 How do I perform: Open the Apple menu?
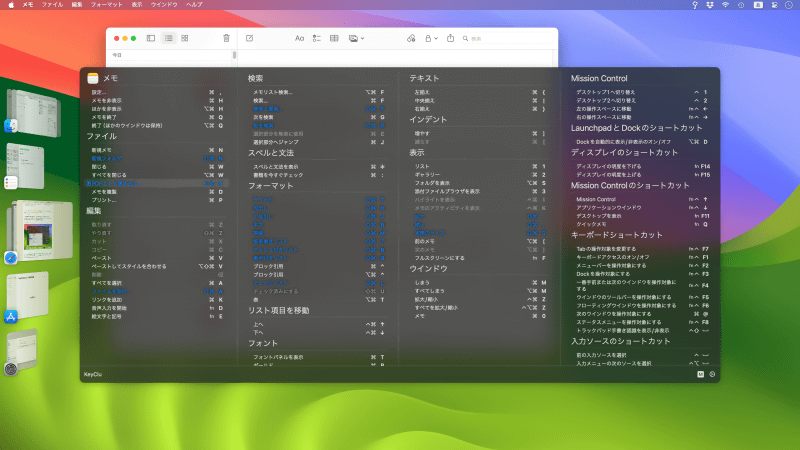(x=11, y=5)
